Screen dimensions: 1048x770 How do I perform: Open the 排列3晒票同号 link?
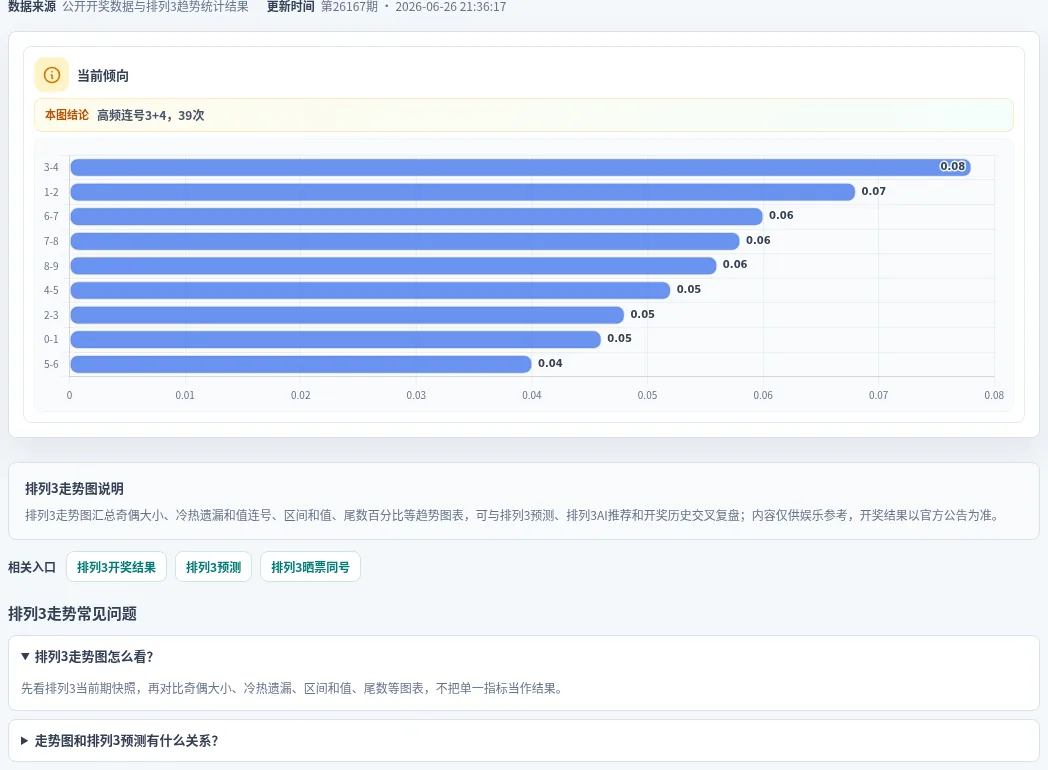tap(310, 567)
